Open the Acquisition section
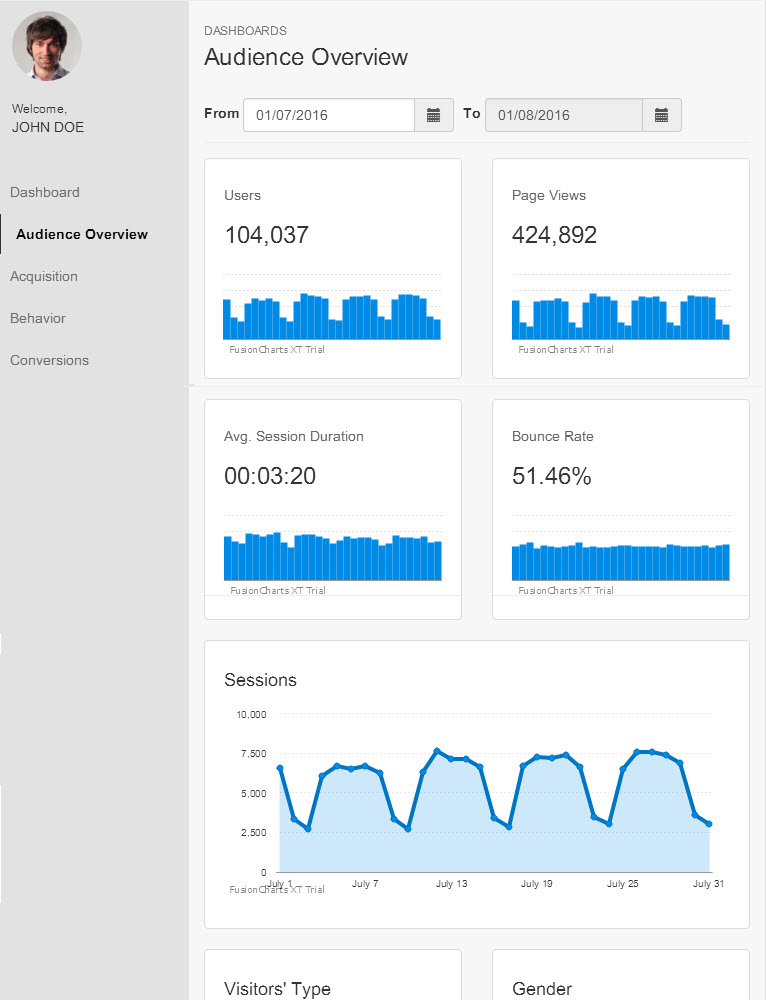The width and height of the screenshot is (766, 1000). click(x=44, y=276)
